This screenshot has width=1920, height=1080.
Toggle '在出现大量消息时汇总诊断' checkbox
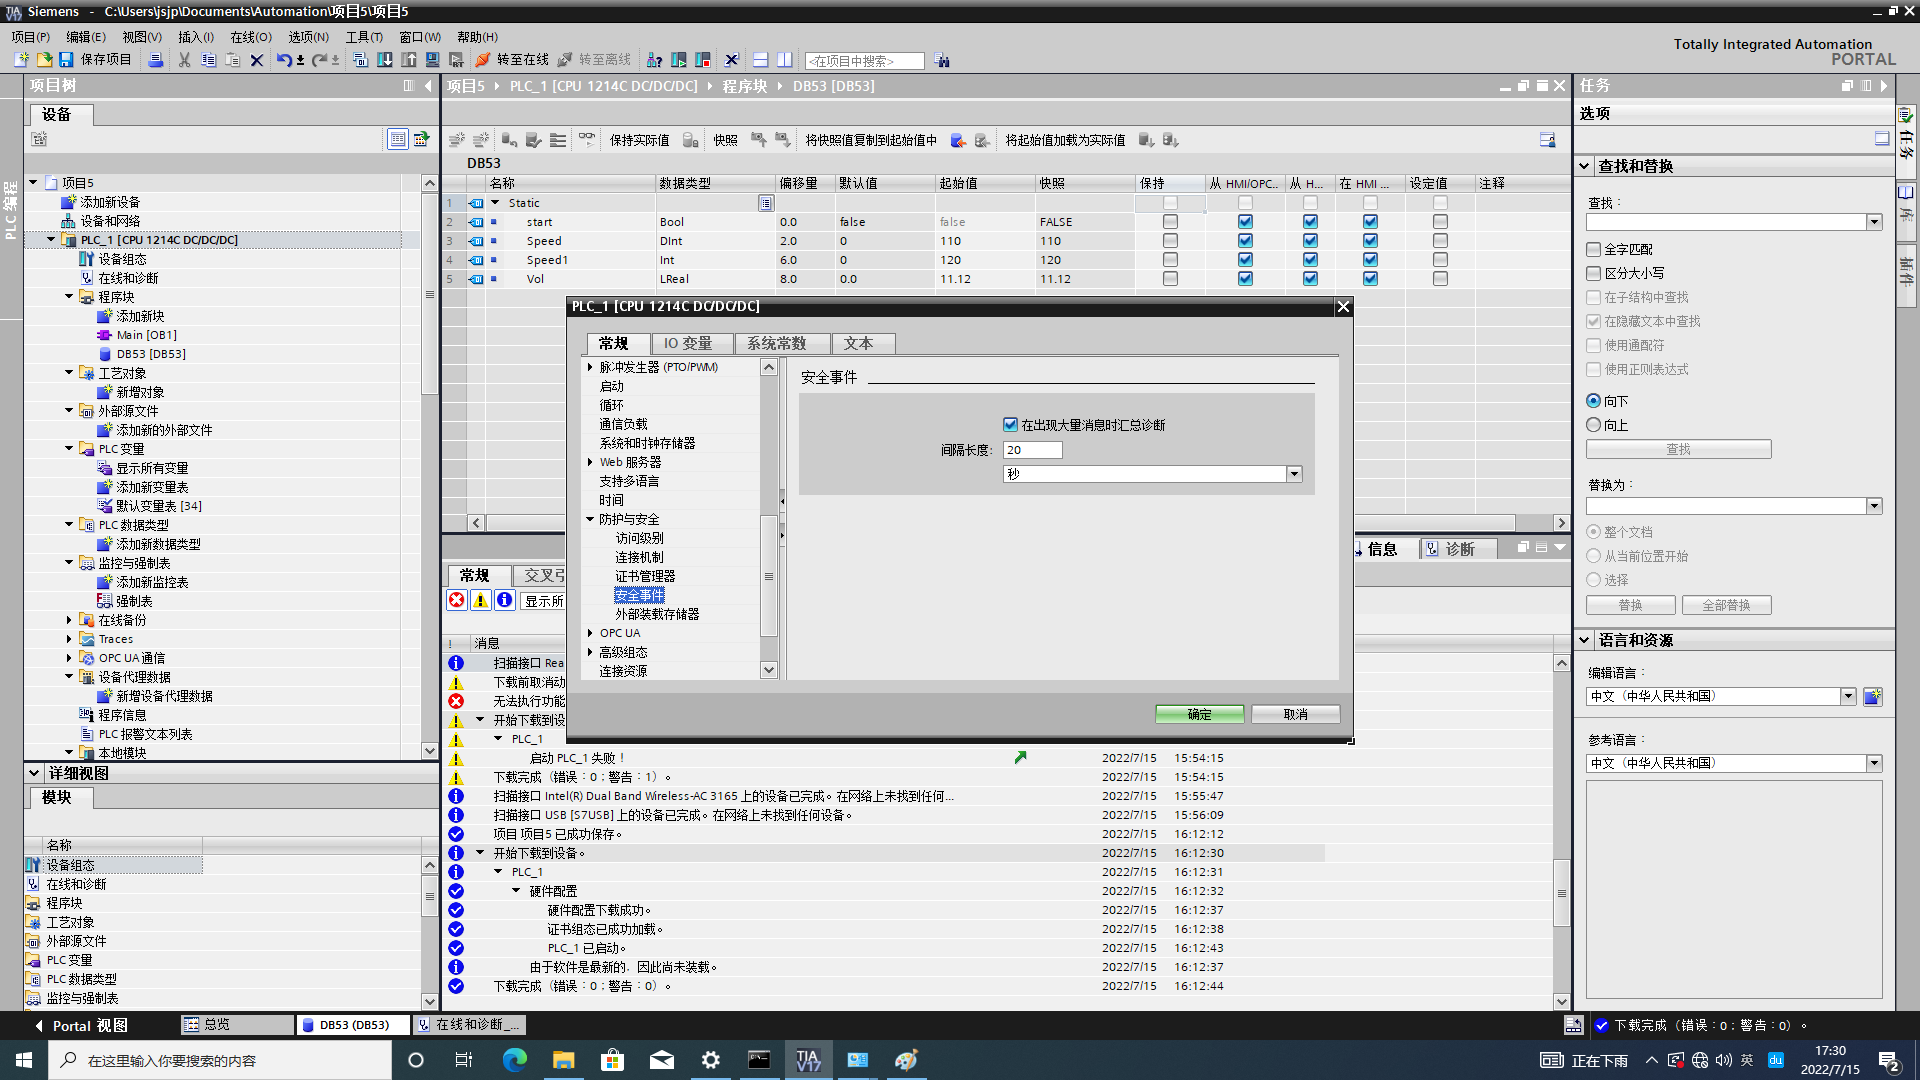point(1010,425)
